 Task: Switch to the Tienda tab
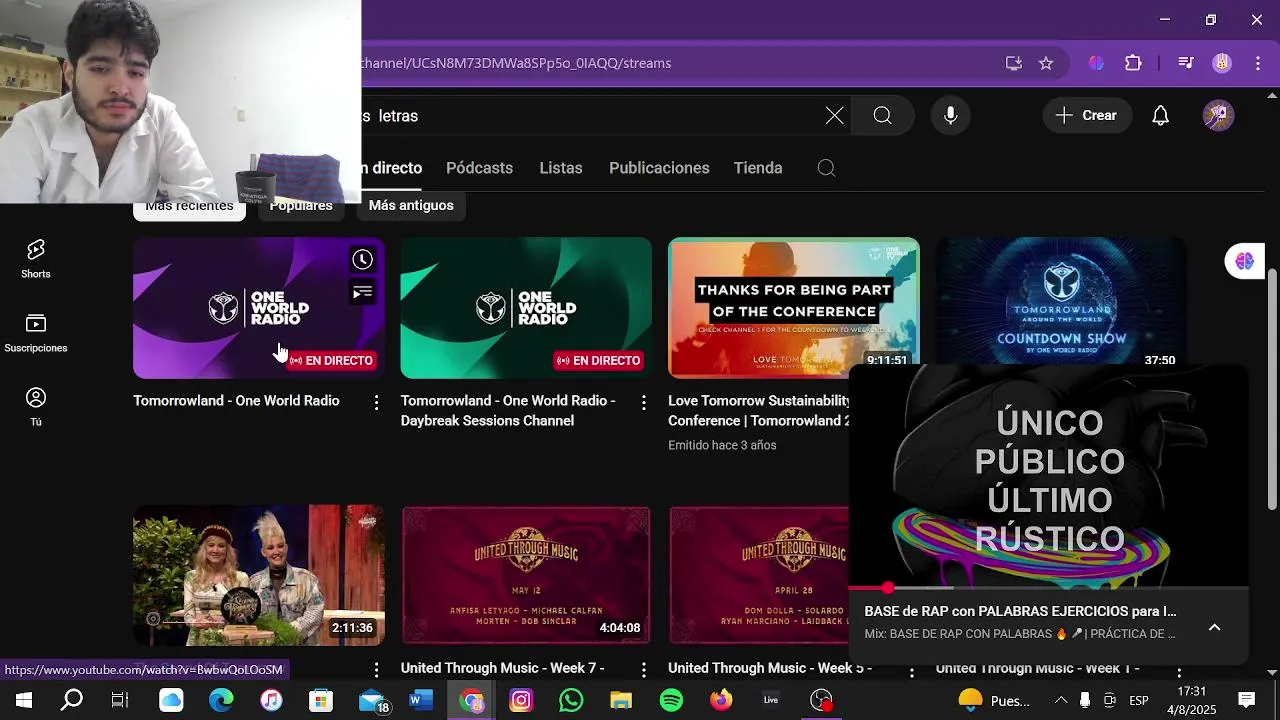click(x=758, y=168)
